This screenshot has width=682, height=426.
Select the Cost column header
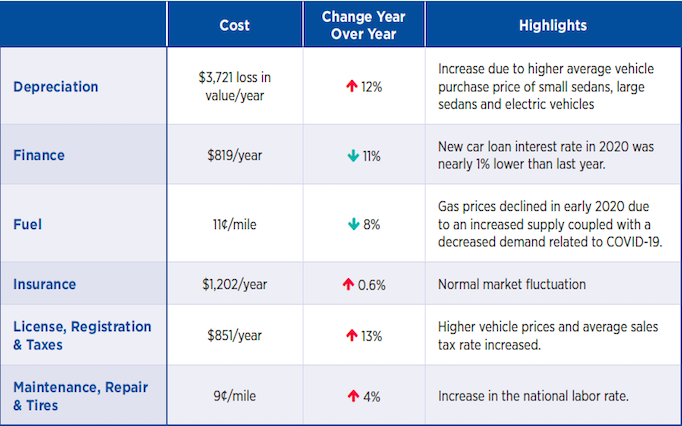click(234, 25)
